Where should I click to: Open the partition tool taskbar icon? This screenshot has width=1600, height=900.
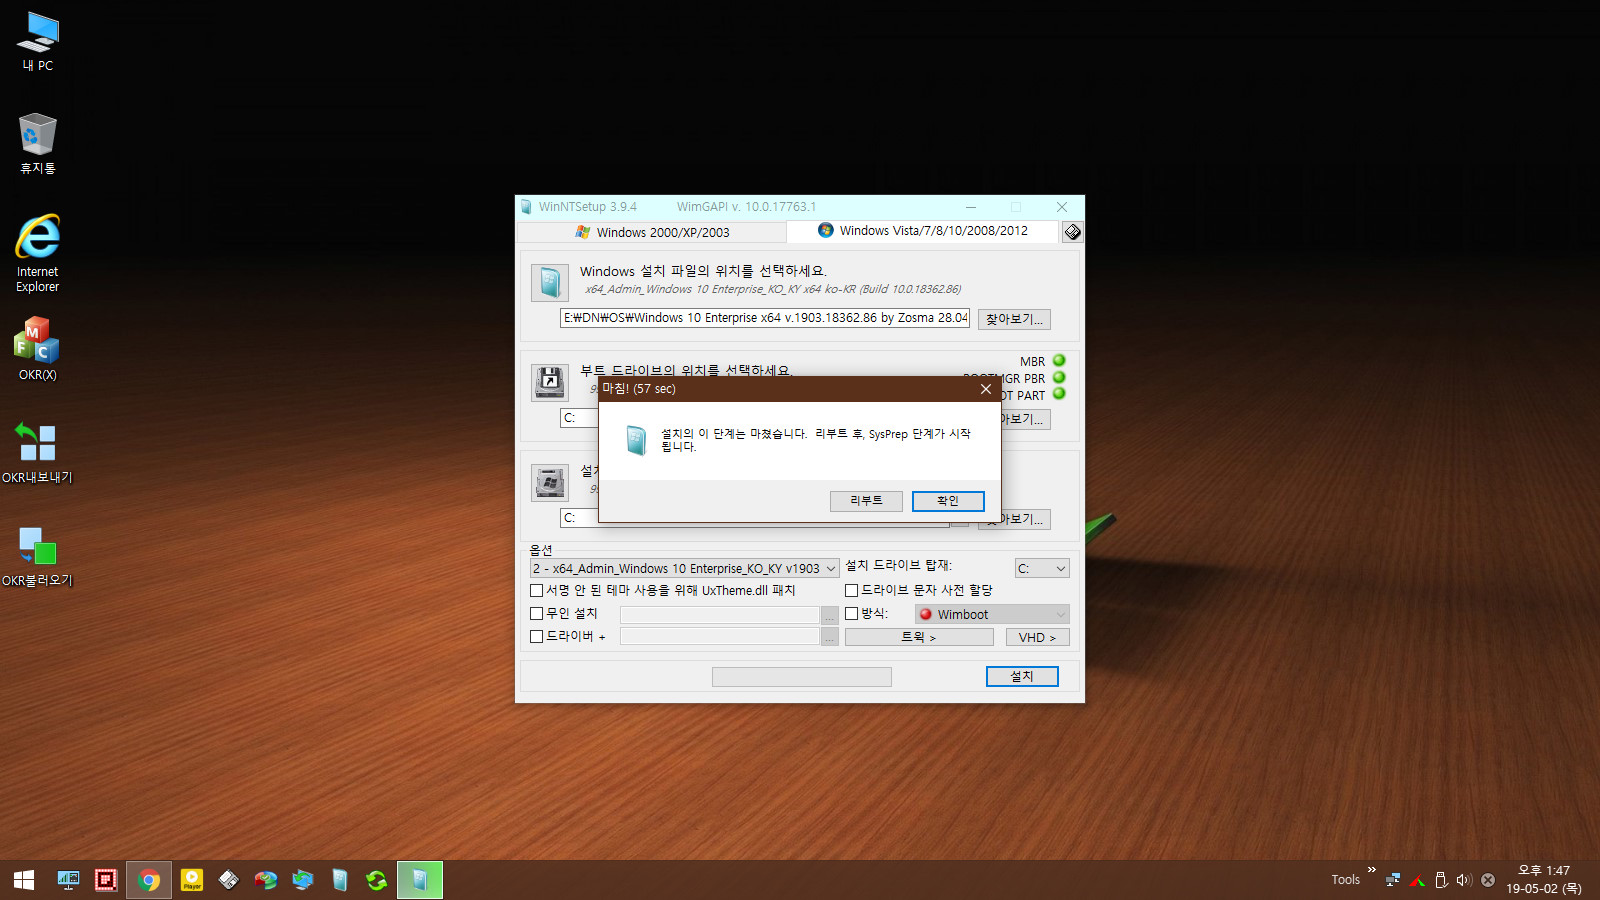click(x=266, y=880)
